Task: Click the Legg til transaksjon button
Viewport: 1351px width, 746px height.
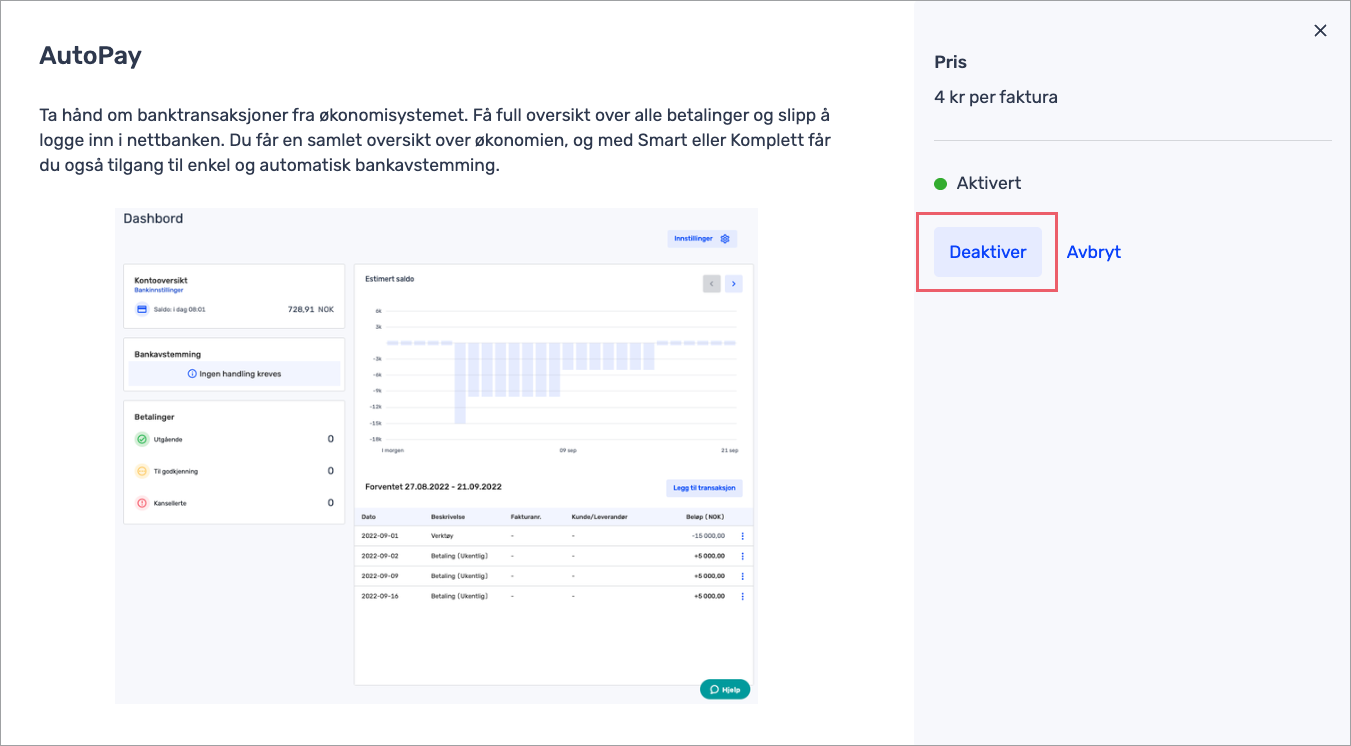Action: tap(704, 488)
